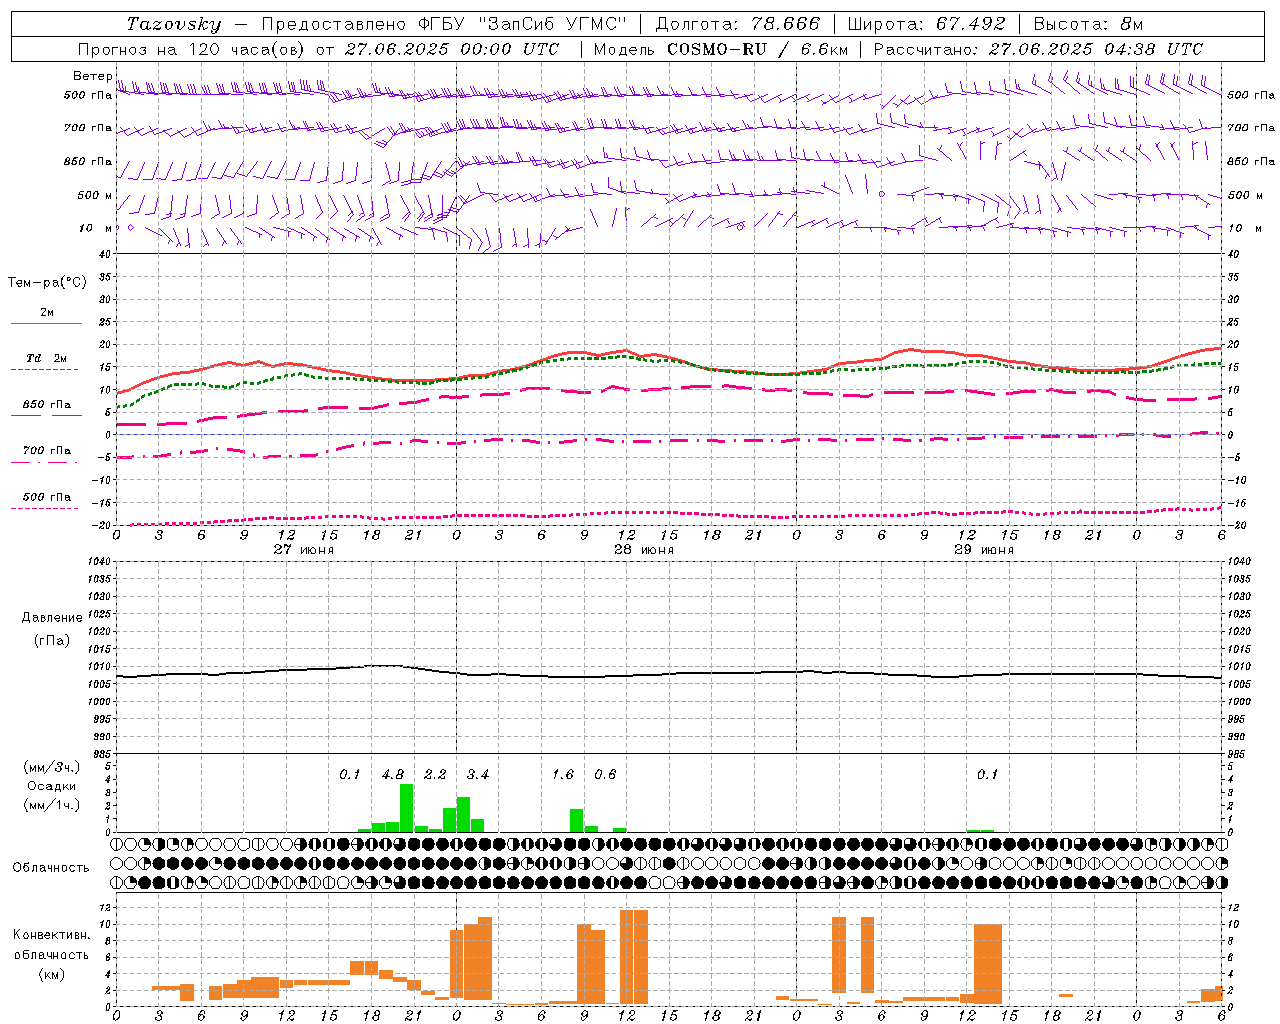
Task: Click the (мм/1ч.) precipitation unit label
Action: pyautogui.click(x=51, y=805)
